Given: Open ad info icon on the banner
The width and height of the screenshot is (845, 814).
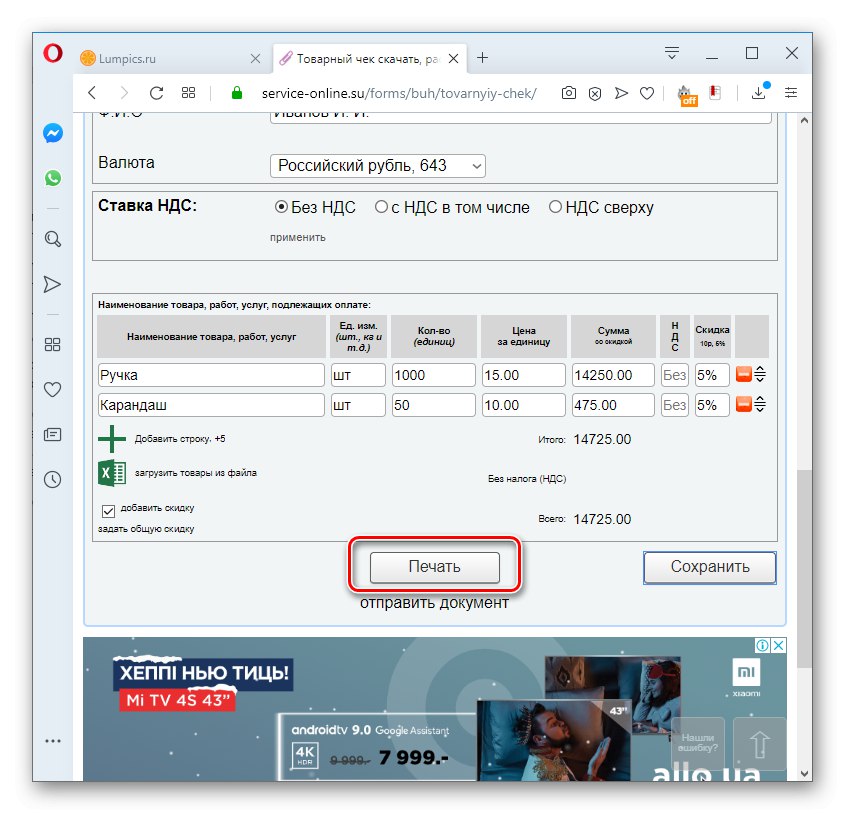Looking at the screenshot, I should (763, 645).
